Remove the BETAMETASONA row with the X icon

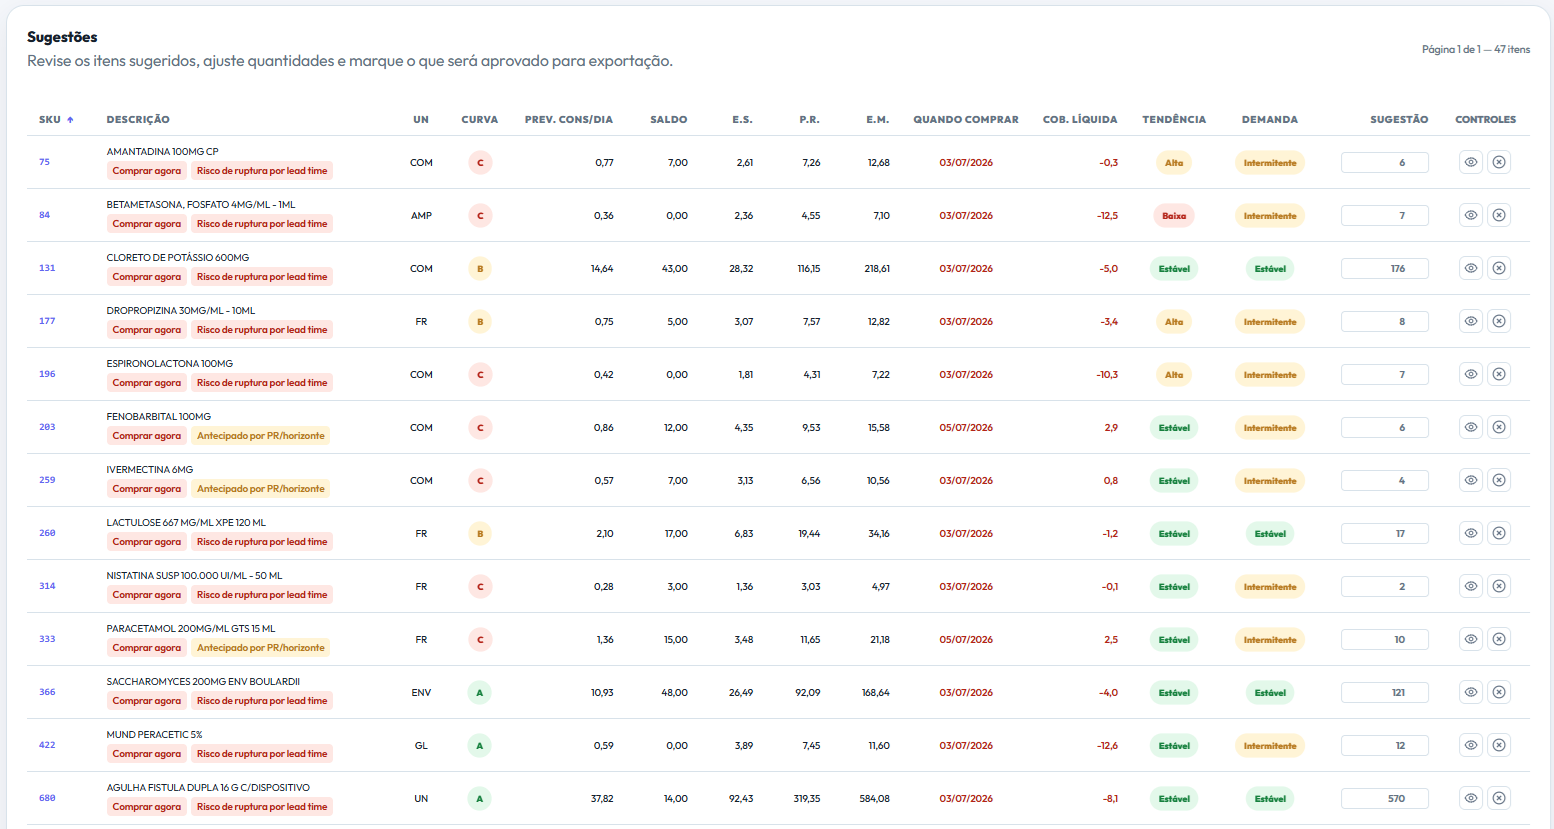click(x=1498, y=215)
